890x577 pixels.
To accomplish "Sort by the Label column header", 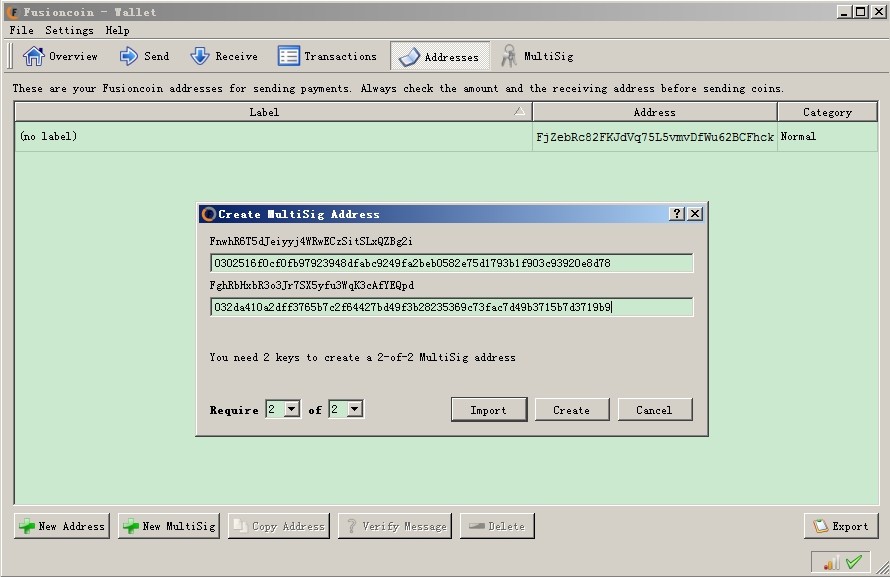I will 273,112.
